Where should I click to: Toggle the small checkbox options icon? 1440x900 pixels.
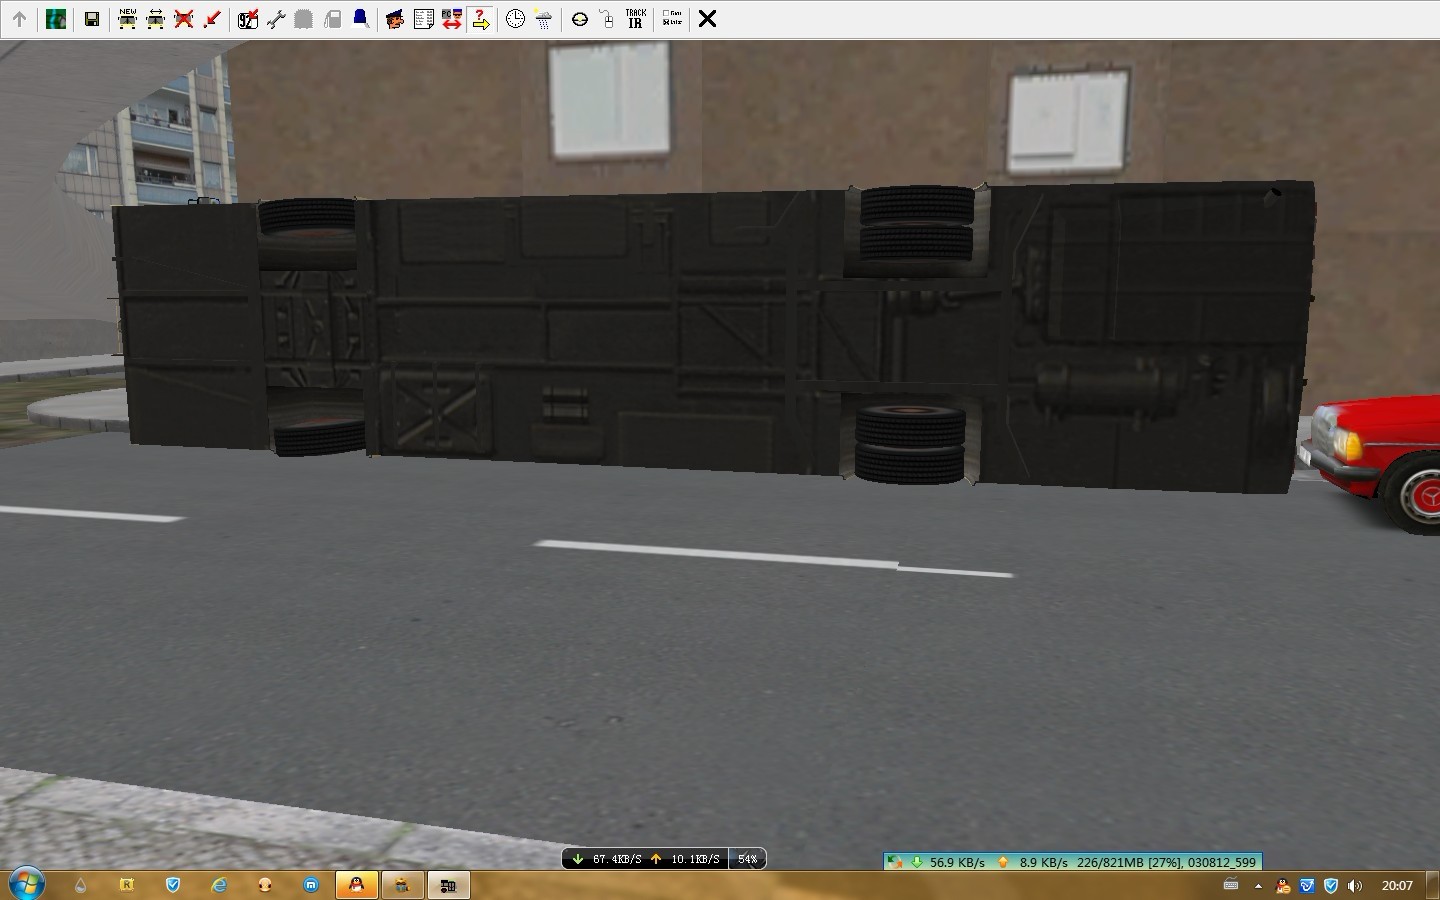tap(671, 19)
